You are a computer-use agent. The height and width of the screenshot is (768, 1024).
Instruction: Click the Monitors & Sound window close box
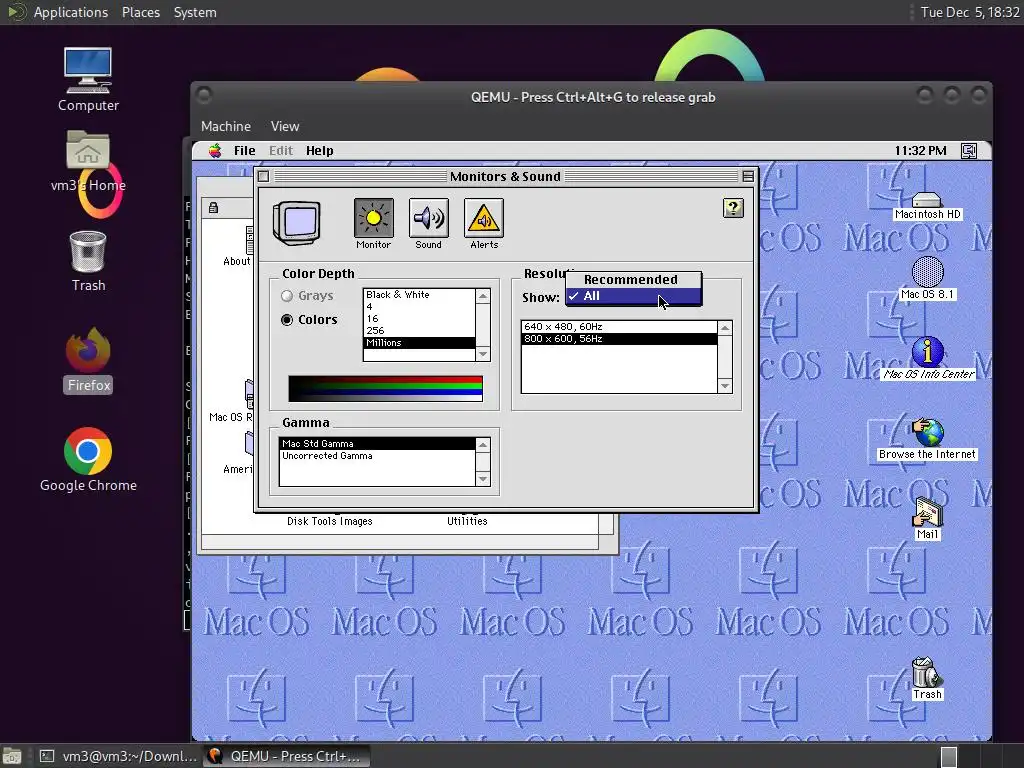[x=263, y=176]
